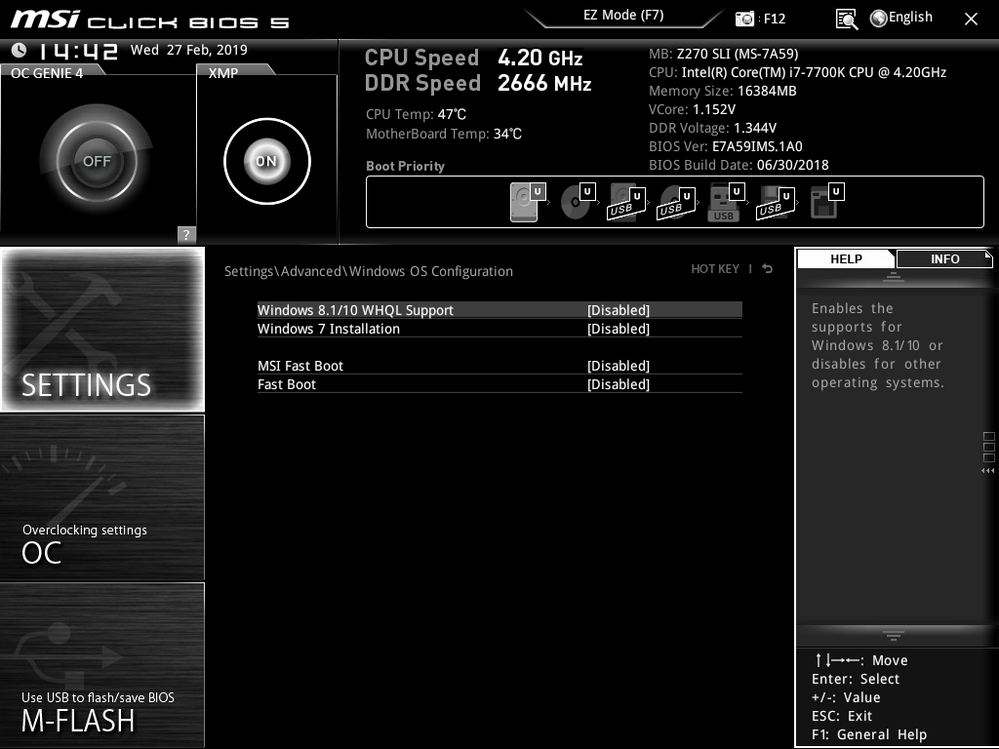Open the OC overclocking settings section
The image size is (999, 749).
tap(102, 498)
